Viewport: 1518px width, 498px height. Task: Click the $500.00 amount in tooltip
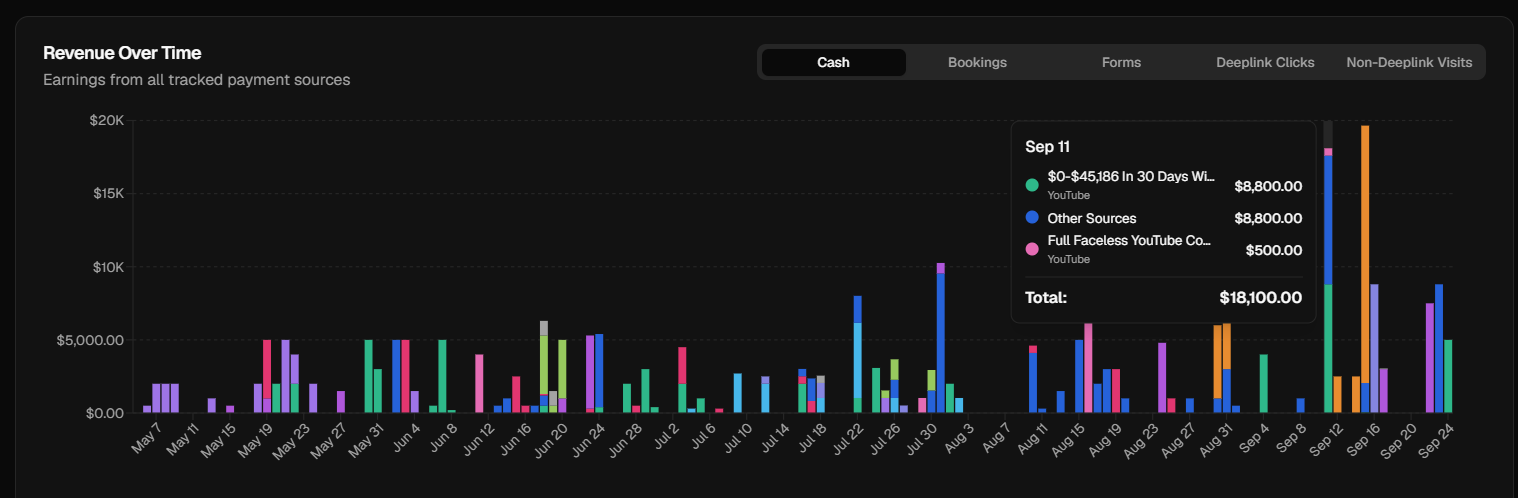tap(1274, 250)
